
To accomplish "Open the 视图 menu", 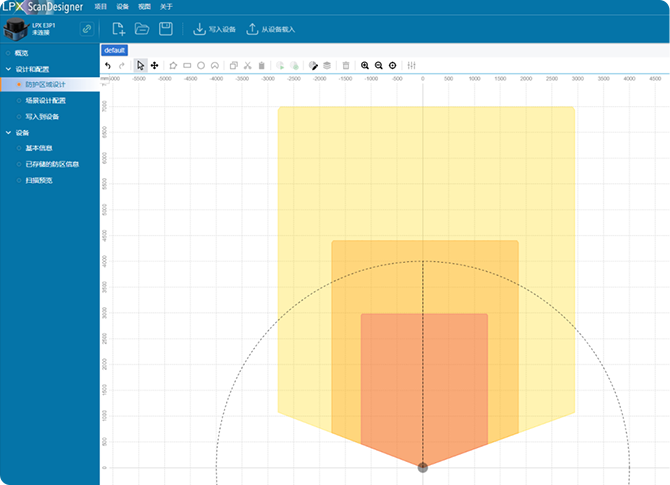I will click(x=145, y=6).
